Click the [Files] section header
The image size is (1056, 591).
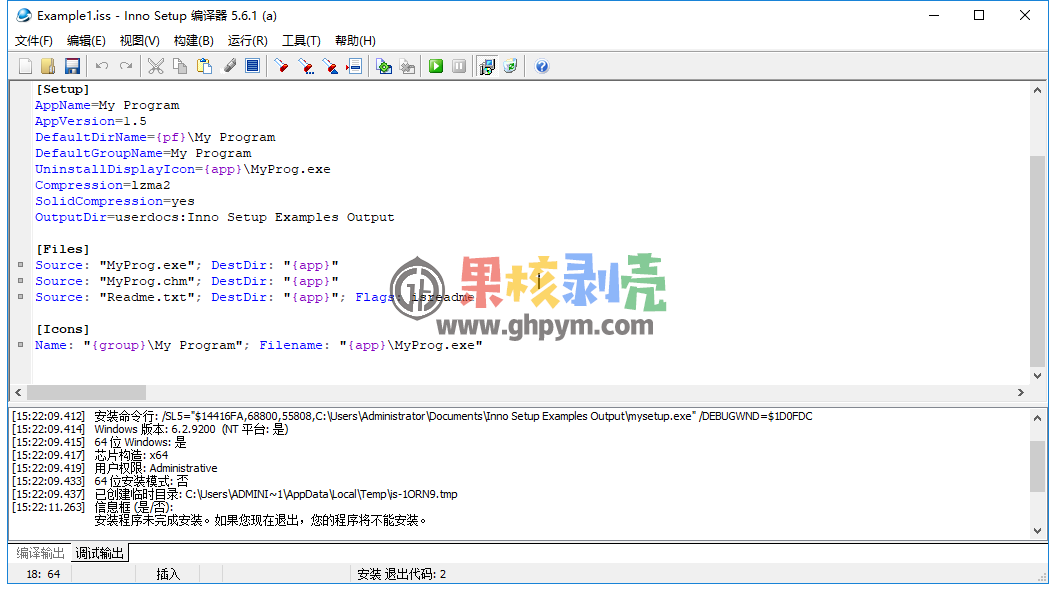coord(63,249)
